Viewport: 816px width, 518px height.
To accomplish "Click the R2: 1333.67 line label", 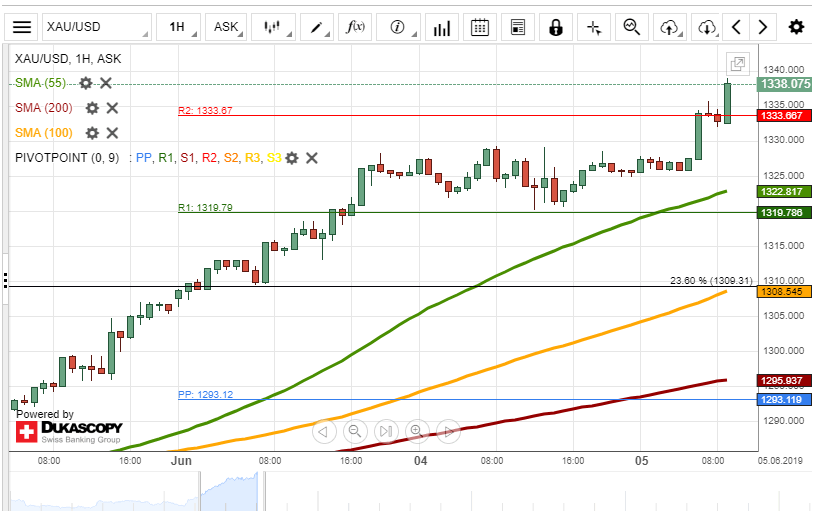I will tap(205, 110).
